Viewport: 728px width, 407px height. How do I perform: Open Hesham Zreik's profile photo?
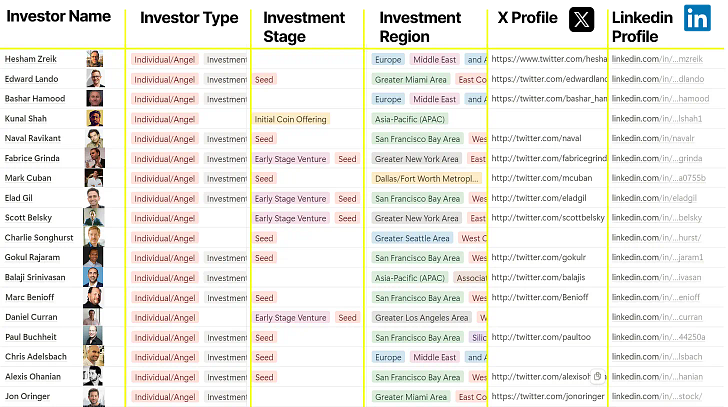95,59
